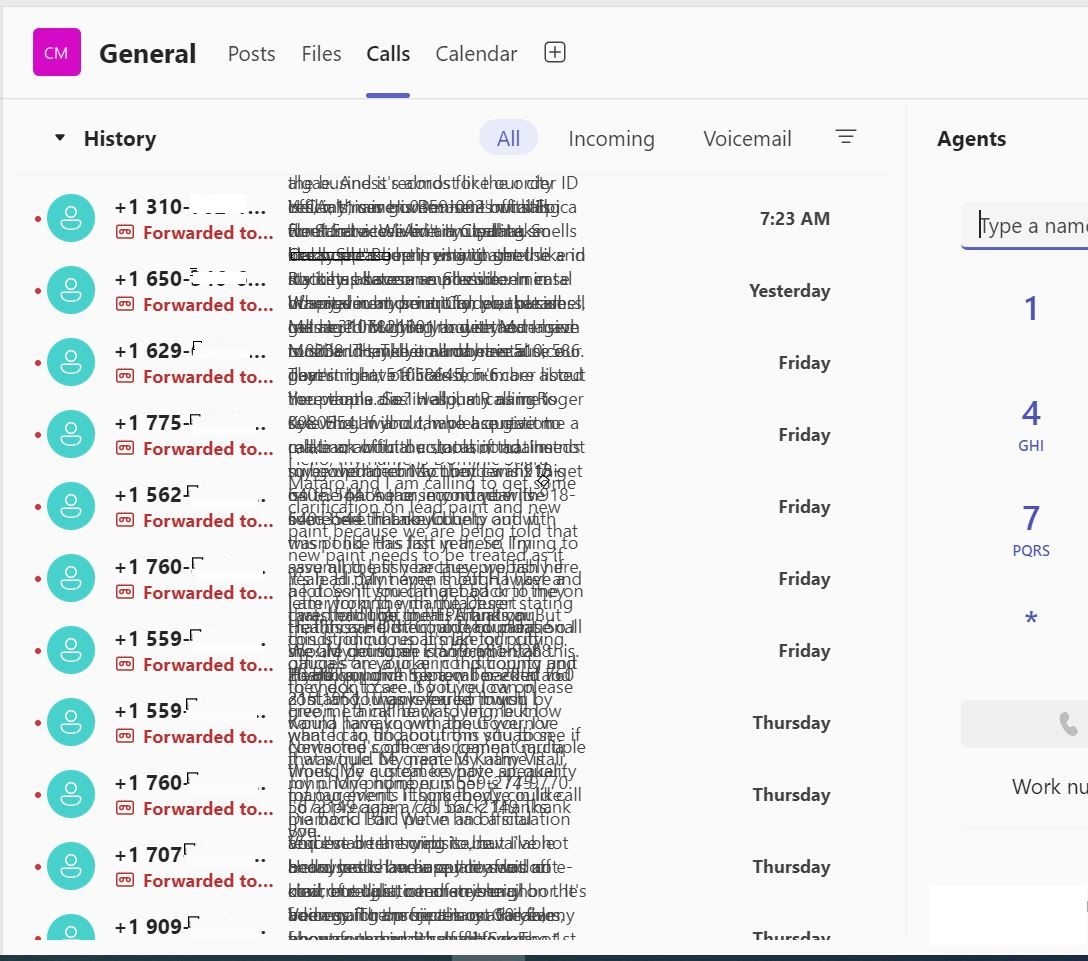Screen dimensions: 1088x961
Task: Click the phone call button below the dial pad
Action: (x=1026, y=724)
